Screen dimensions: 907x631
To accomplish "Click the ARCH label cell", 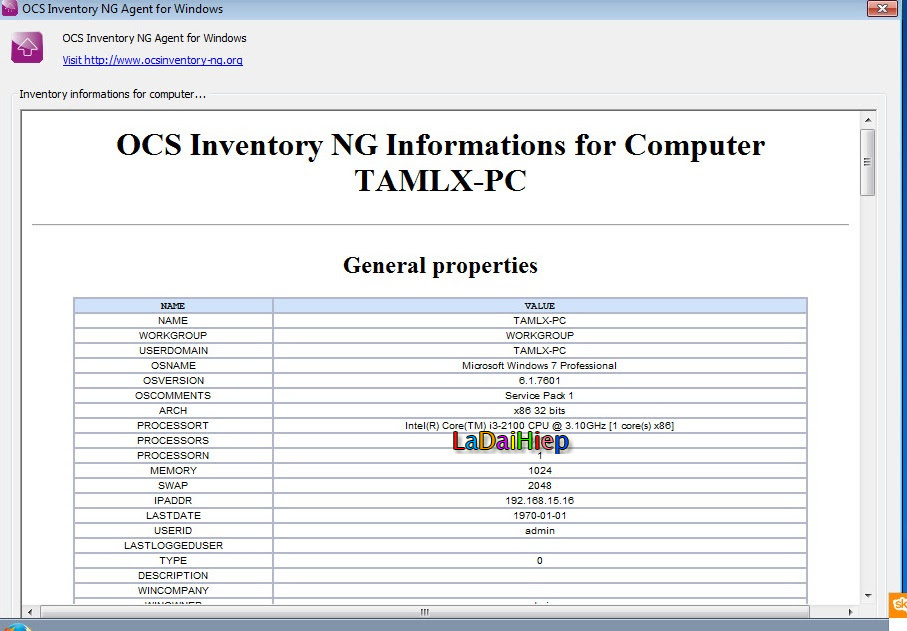I will click(x=173, y=411).
